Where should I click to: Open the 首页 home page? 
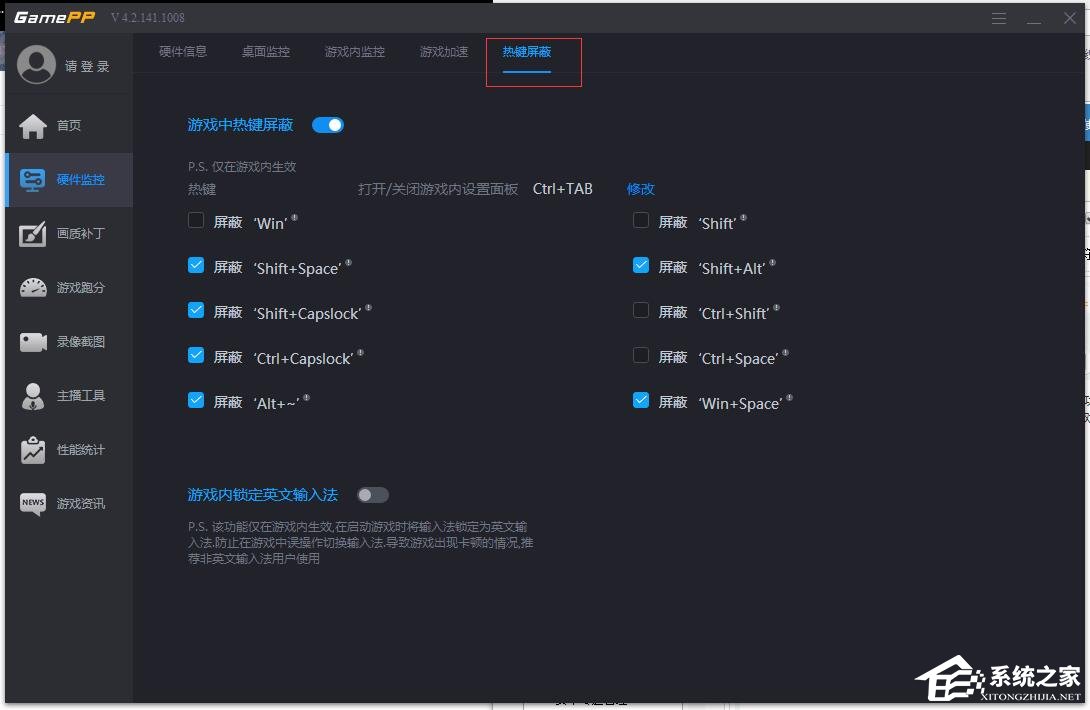coord(67,124)
